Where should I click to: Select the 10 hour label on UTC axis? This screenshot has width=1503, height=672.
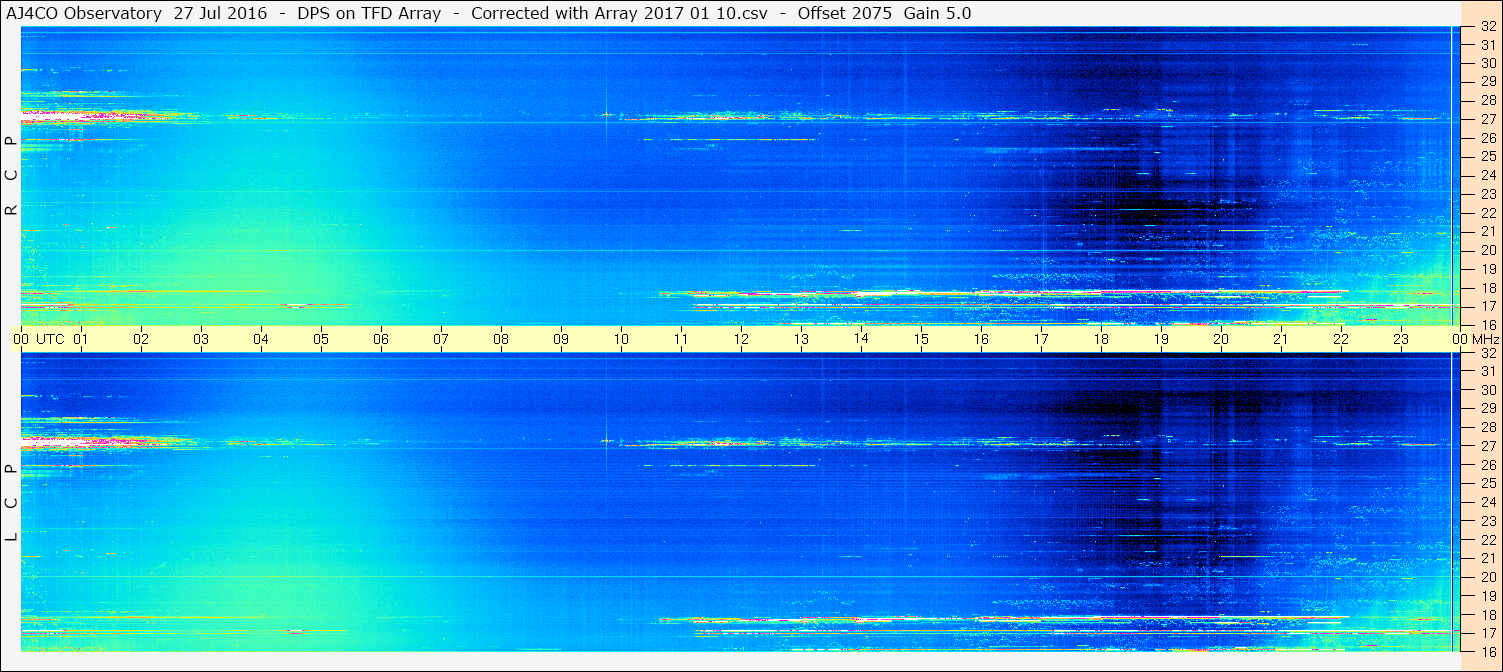tap(621, 340)
